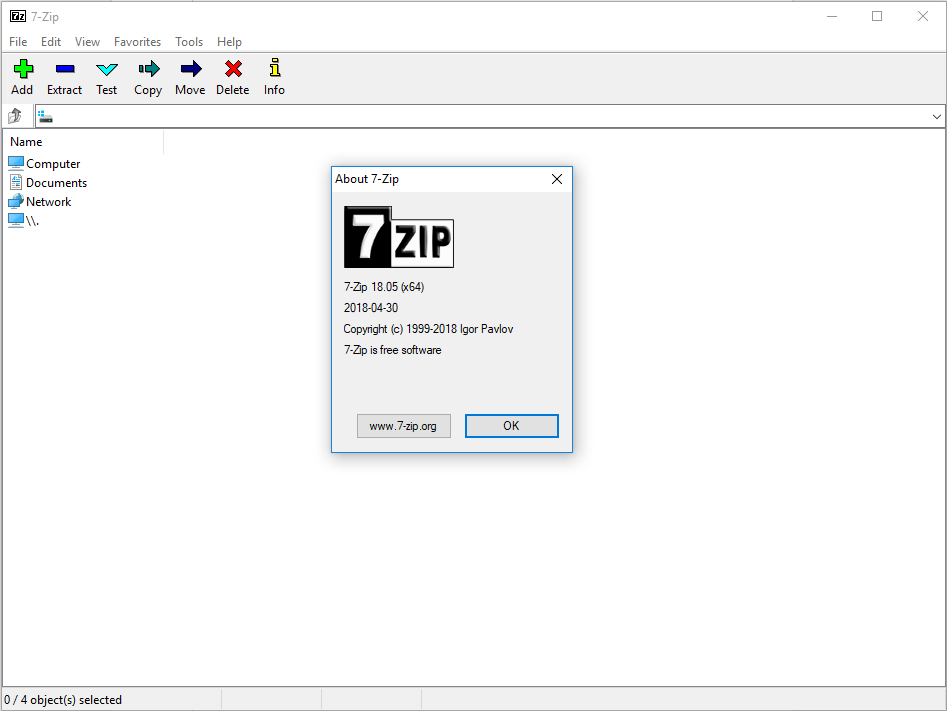Click the red Delete toolbar icon
Image resolution: width=947 pixels, height=711 pixels.
pyautogui.click(x=233, y=69)
